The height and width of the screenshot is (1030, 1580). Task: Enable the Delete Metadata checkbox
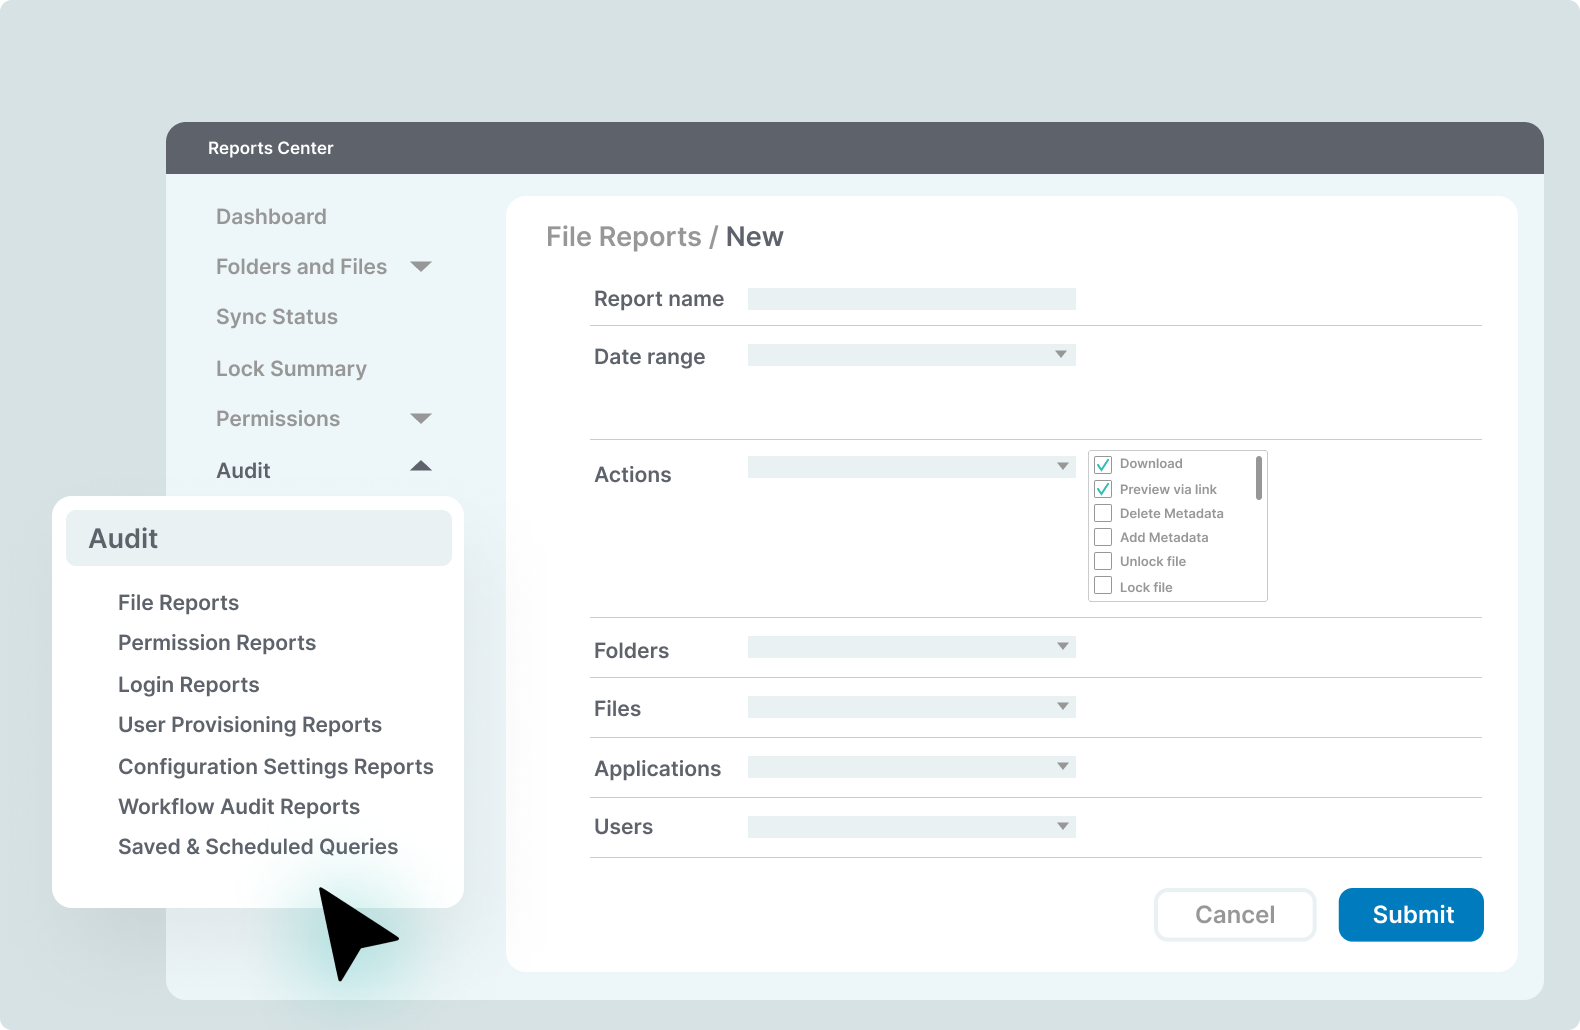point(1103,513)
